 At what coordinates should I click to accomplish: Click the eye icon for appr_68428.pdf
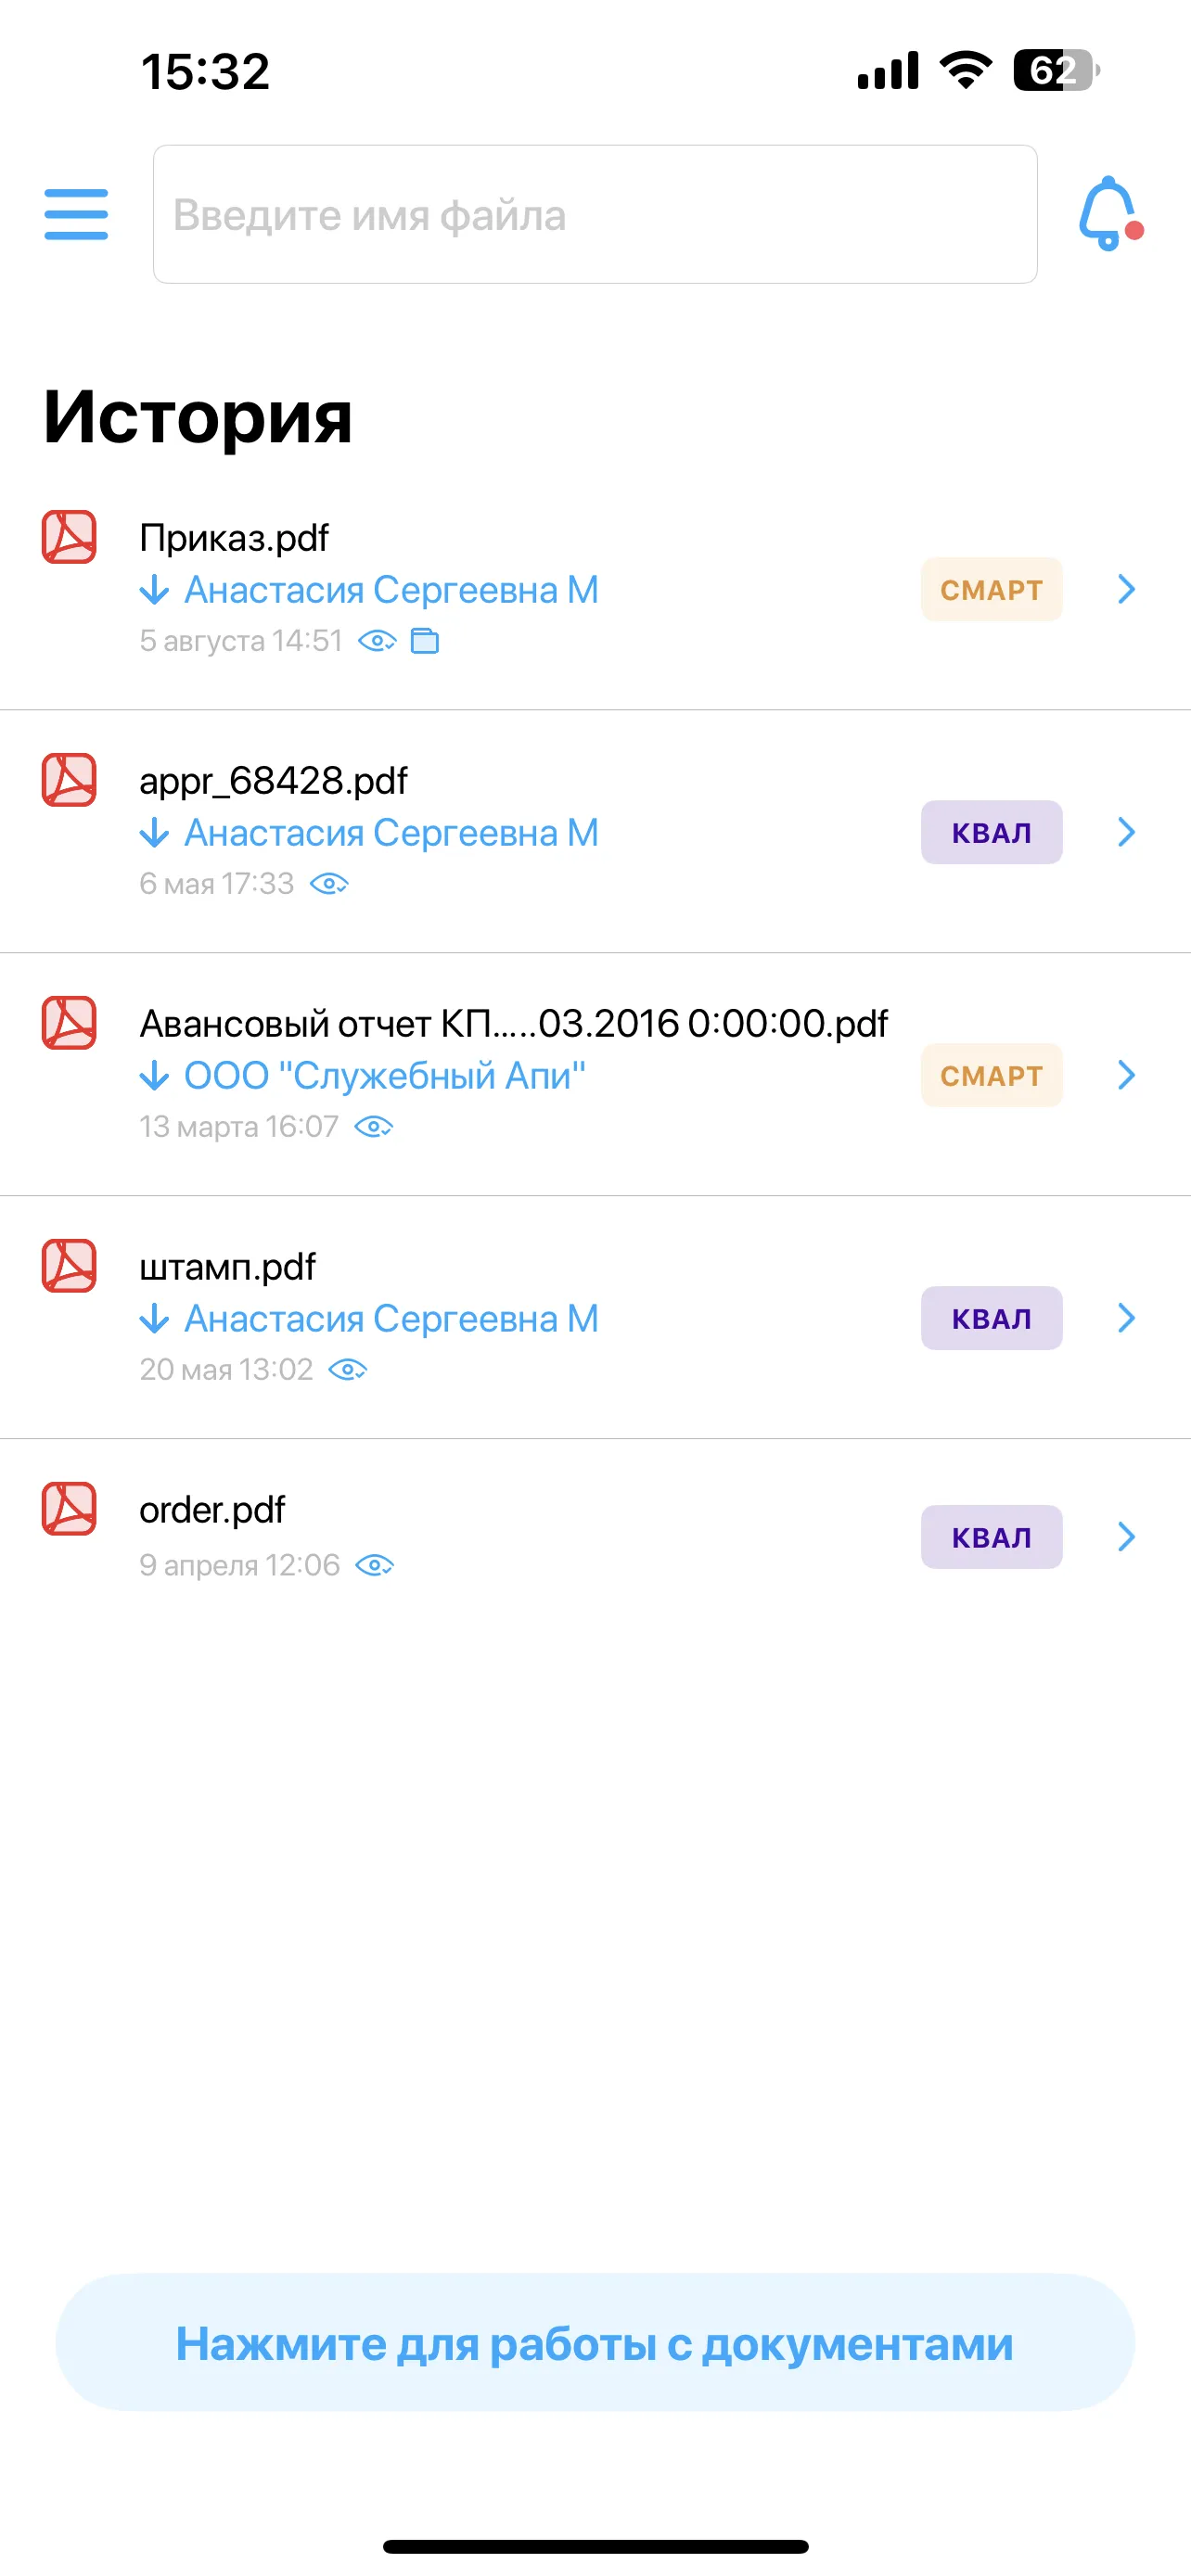(329, 884)
